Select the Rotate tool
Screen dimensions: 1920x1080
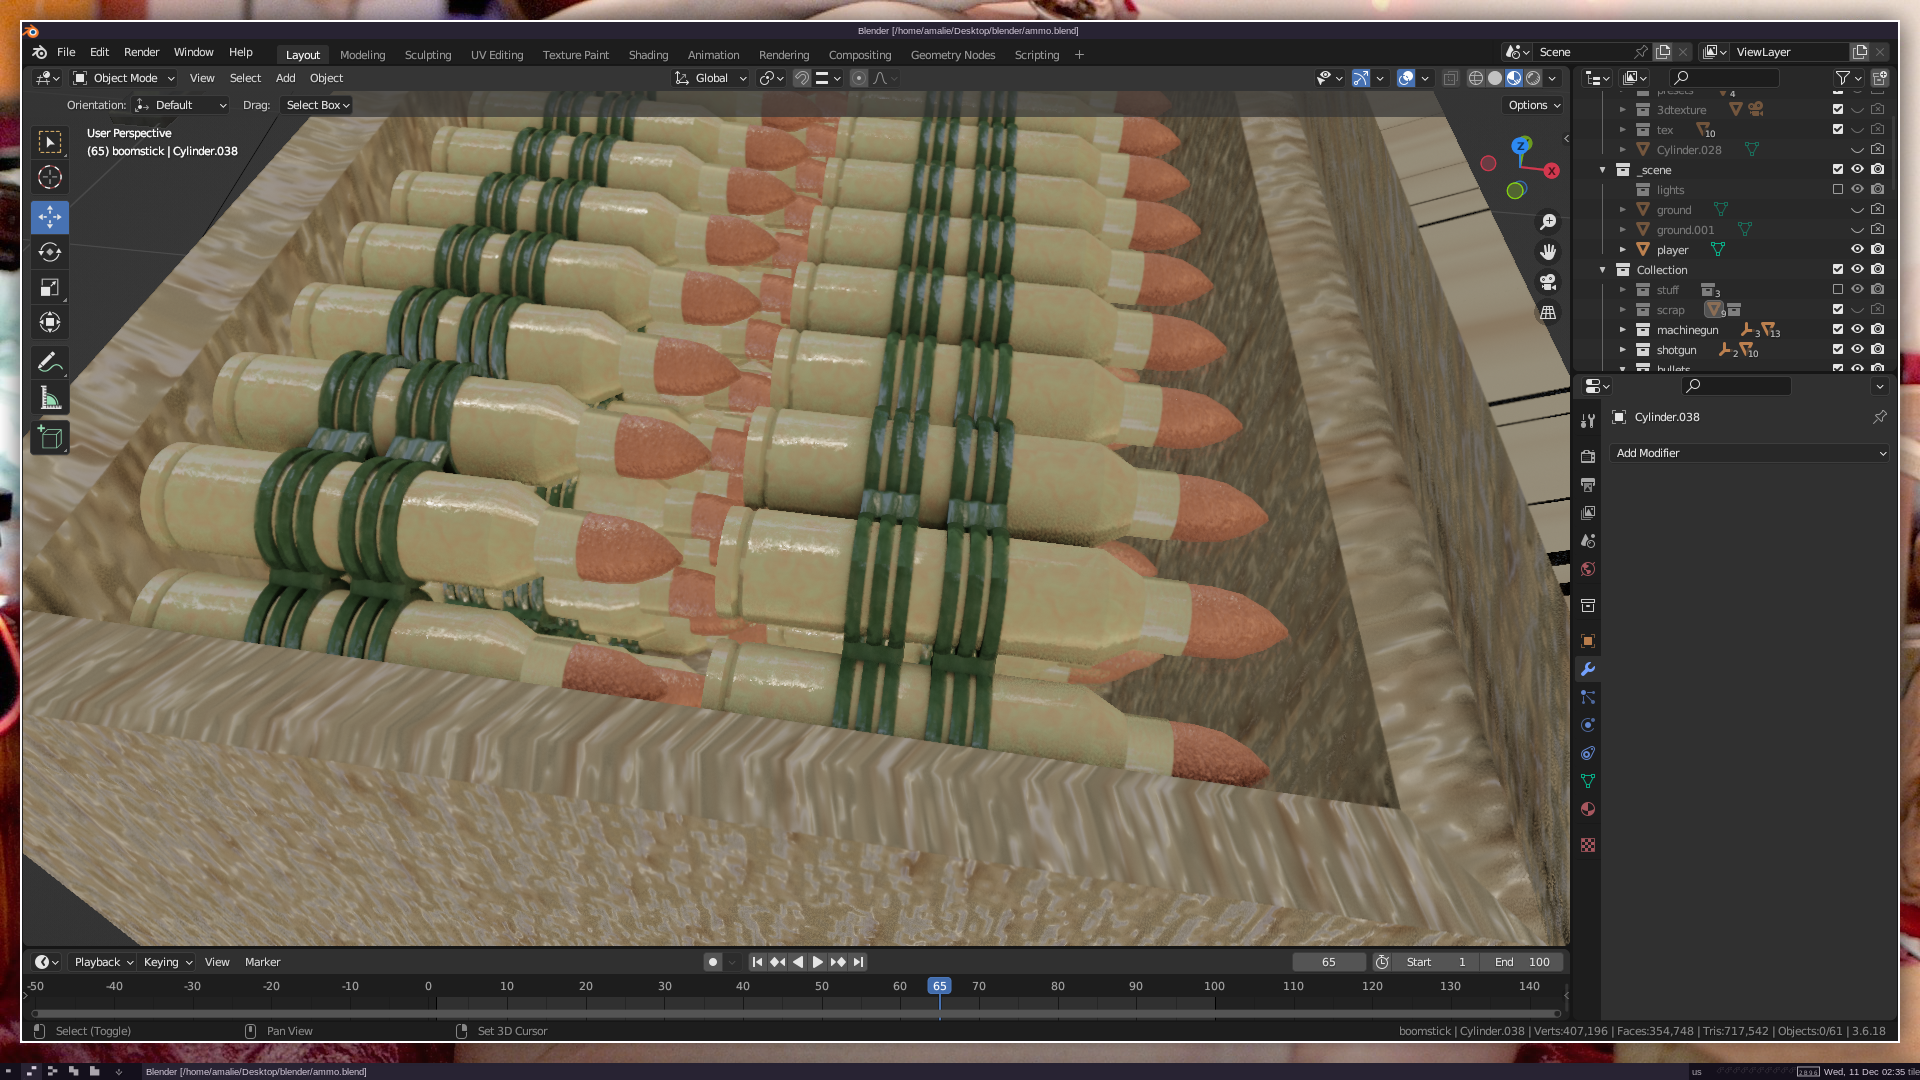50,252
